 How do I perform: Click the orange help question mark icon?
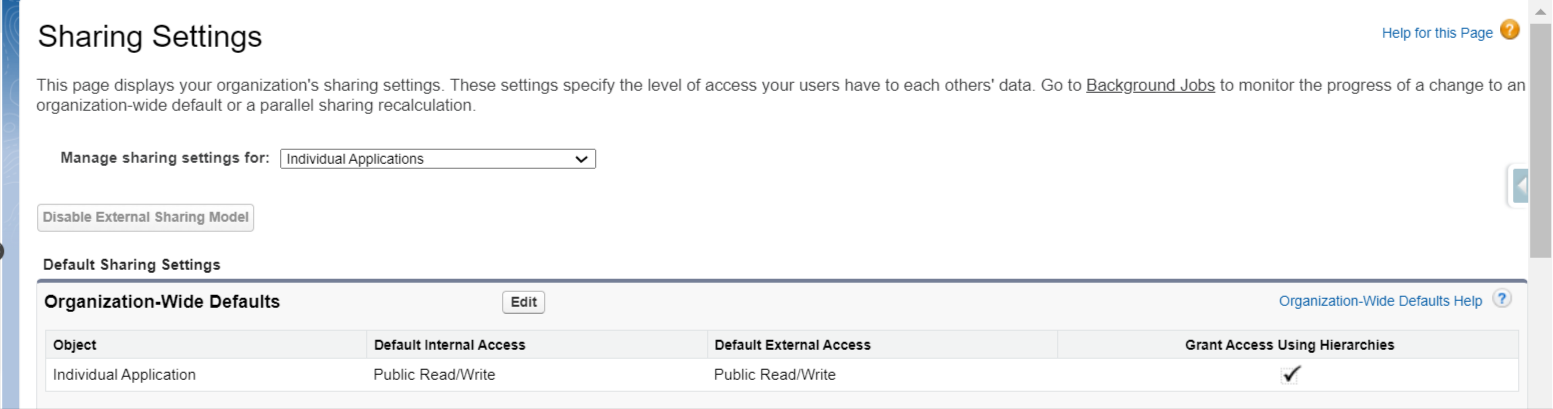pos(1510,31)
